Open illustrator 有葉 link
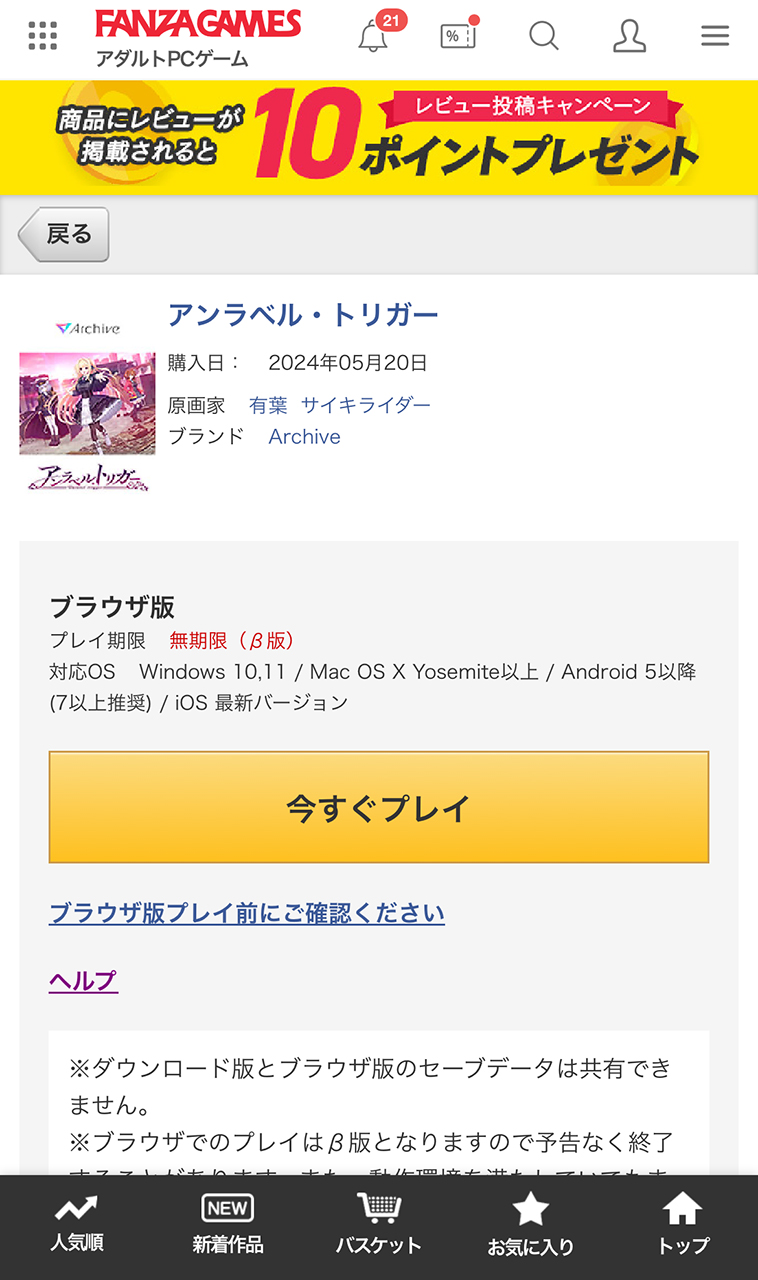The height and width of the screenshot is (1280, 758). tap(268, 405)
